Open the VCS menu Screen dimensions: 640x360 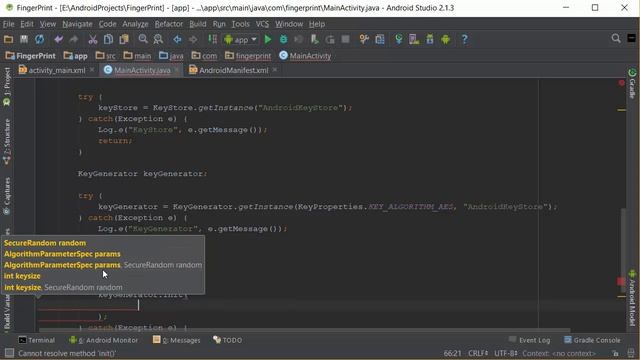pos(262,24)
